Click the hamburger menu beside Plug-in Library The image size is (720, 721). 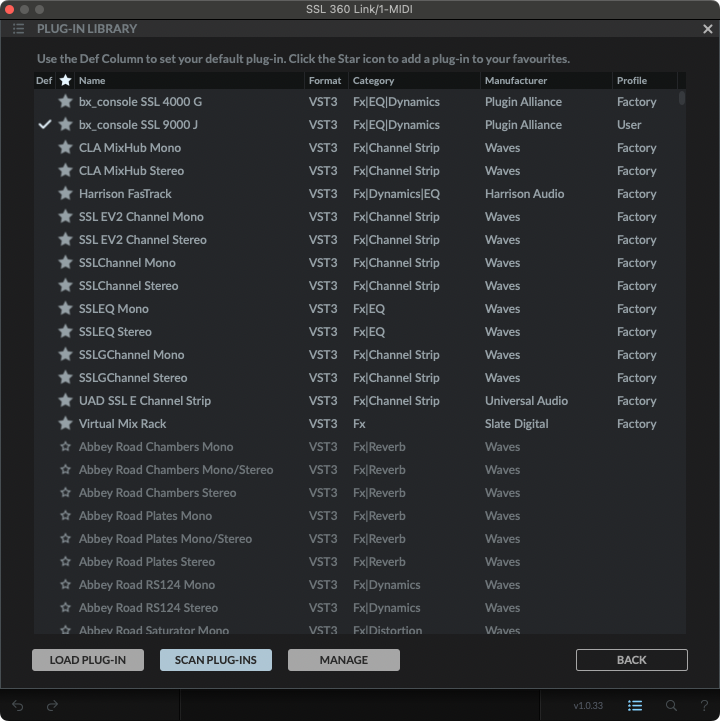point(18,29)
